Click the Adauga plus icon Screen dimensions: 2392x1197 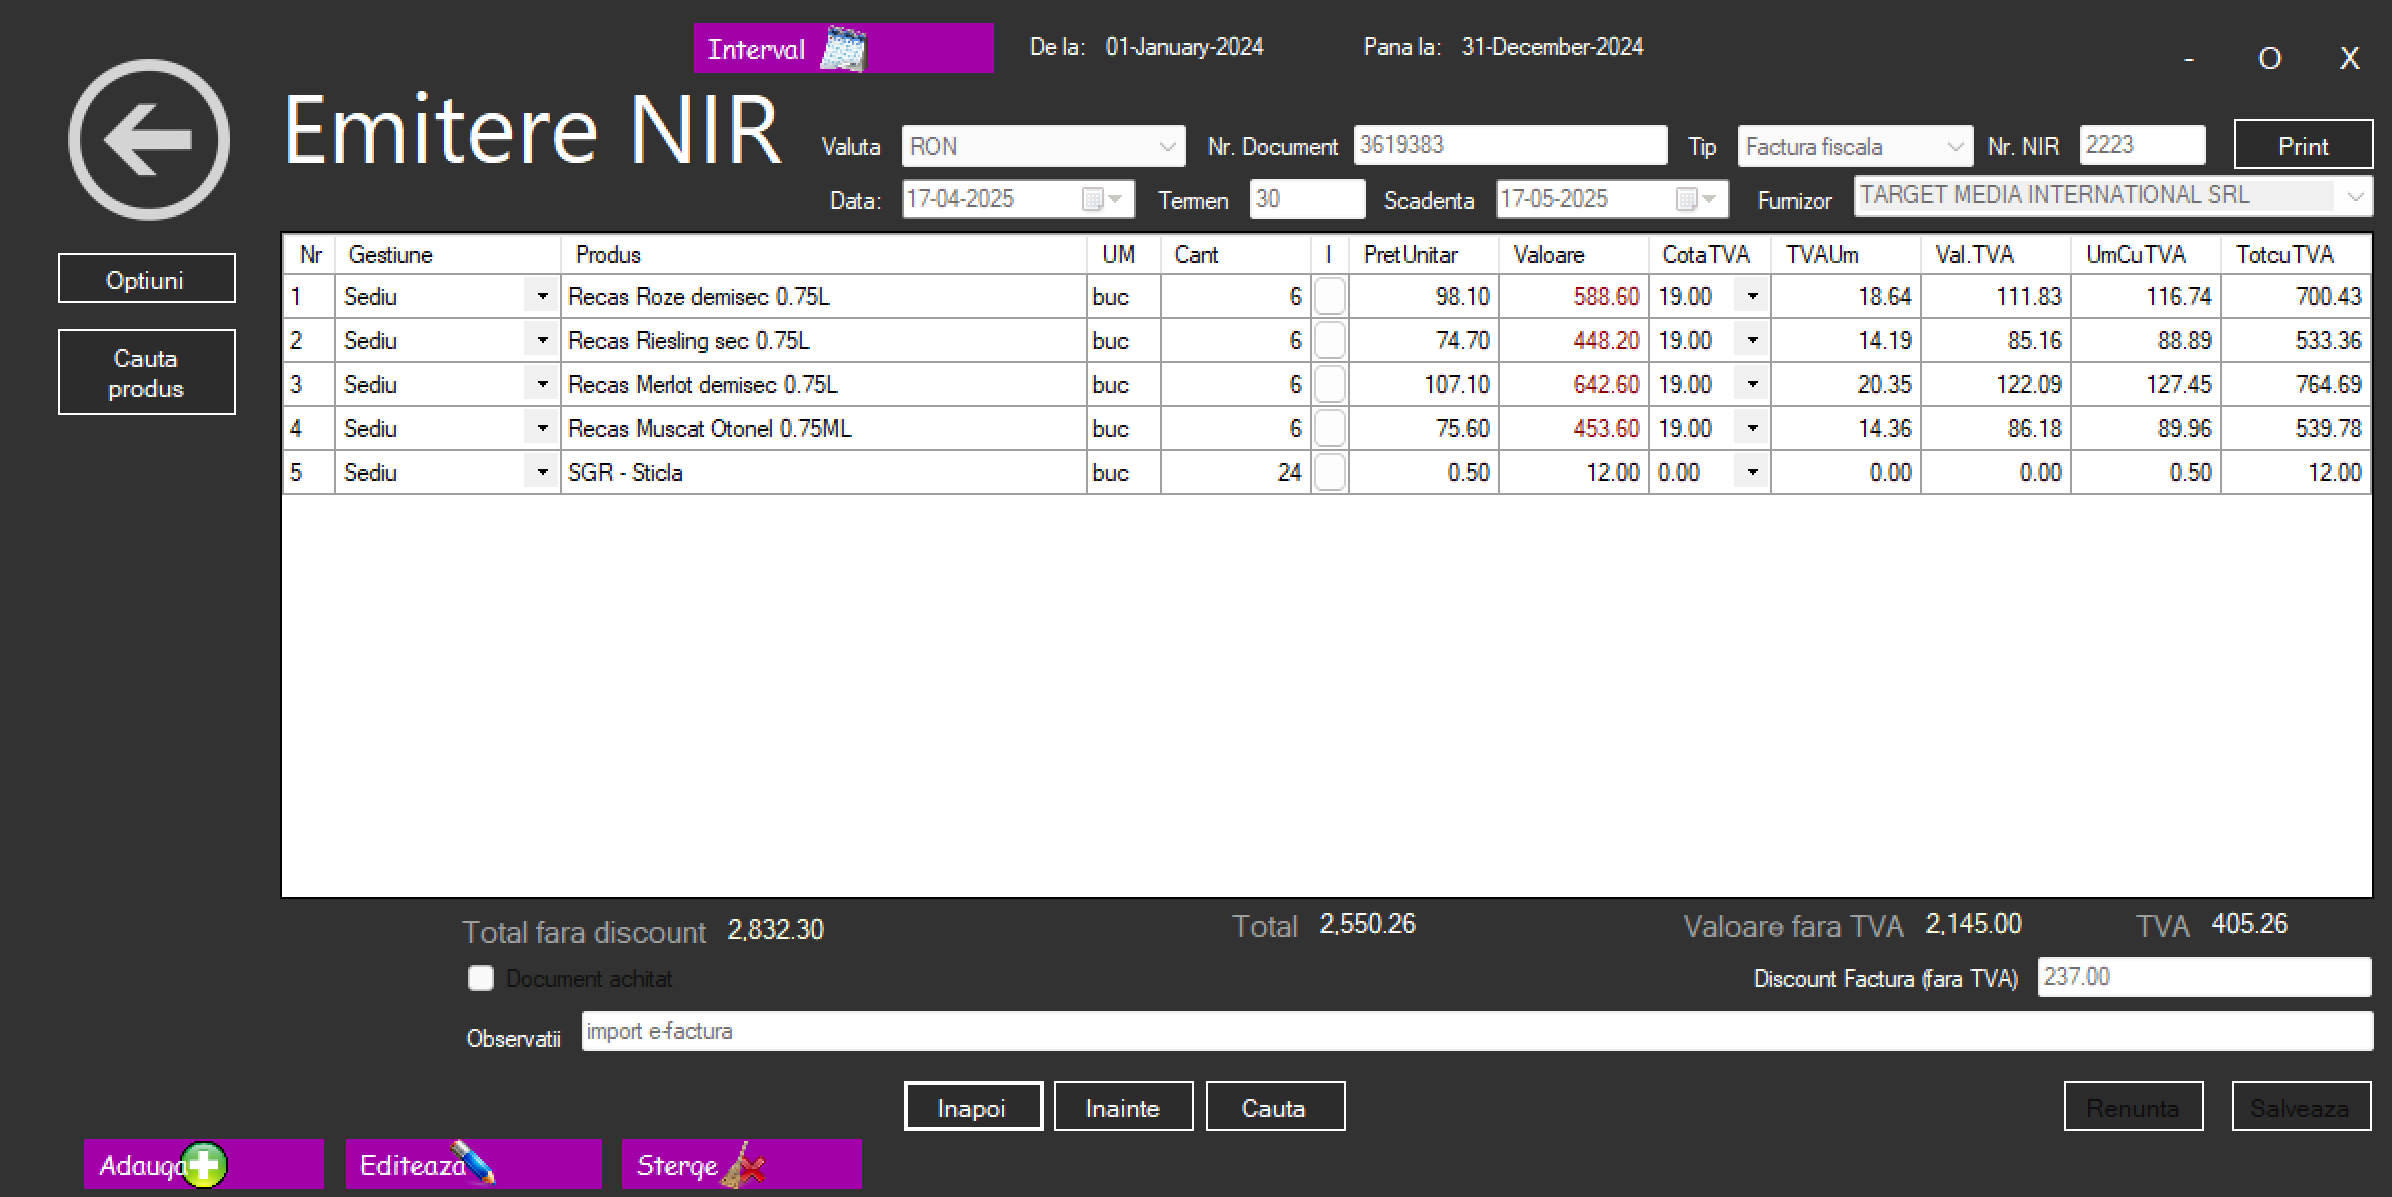(x=204, y=1165)
